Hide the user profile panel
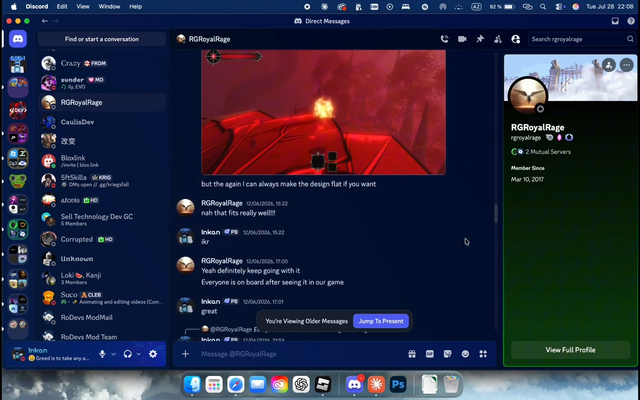The width and height of the screenshot is (640, 400). point(516,39)
